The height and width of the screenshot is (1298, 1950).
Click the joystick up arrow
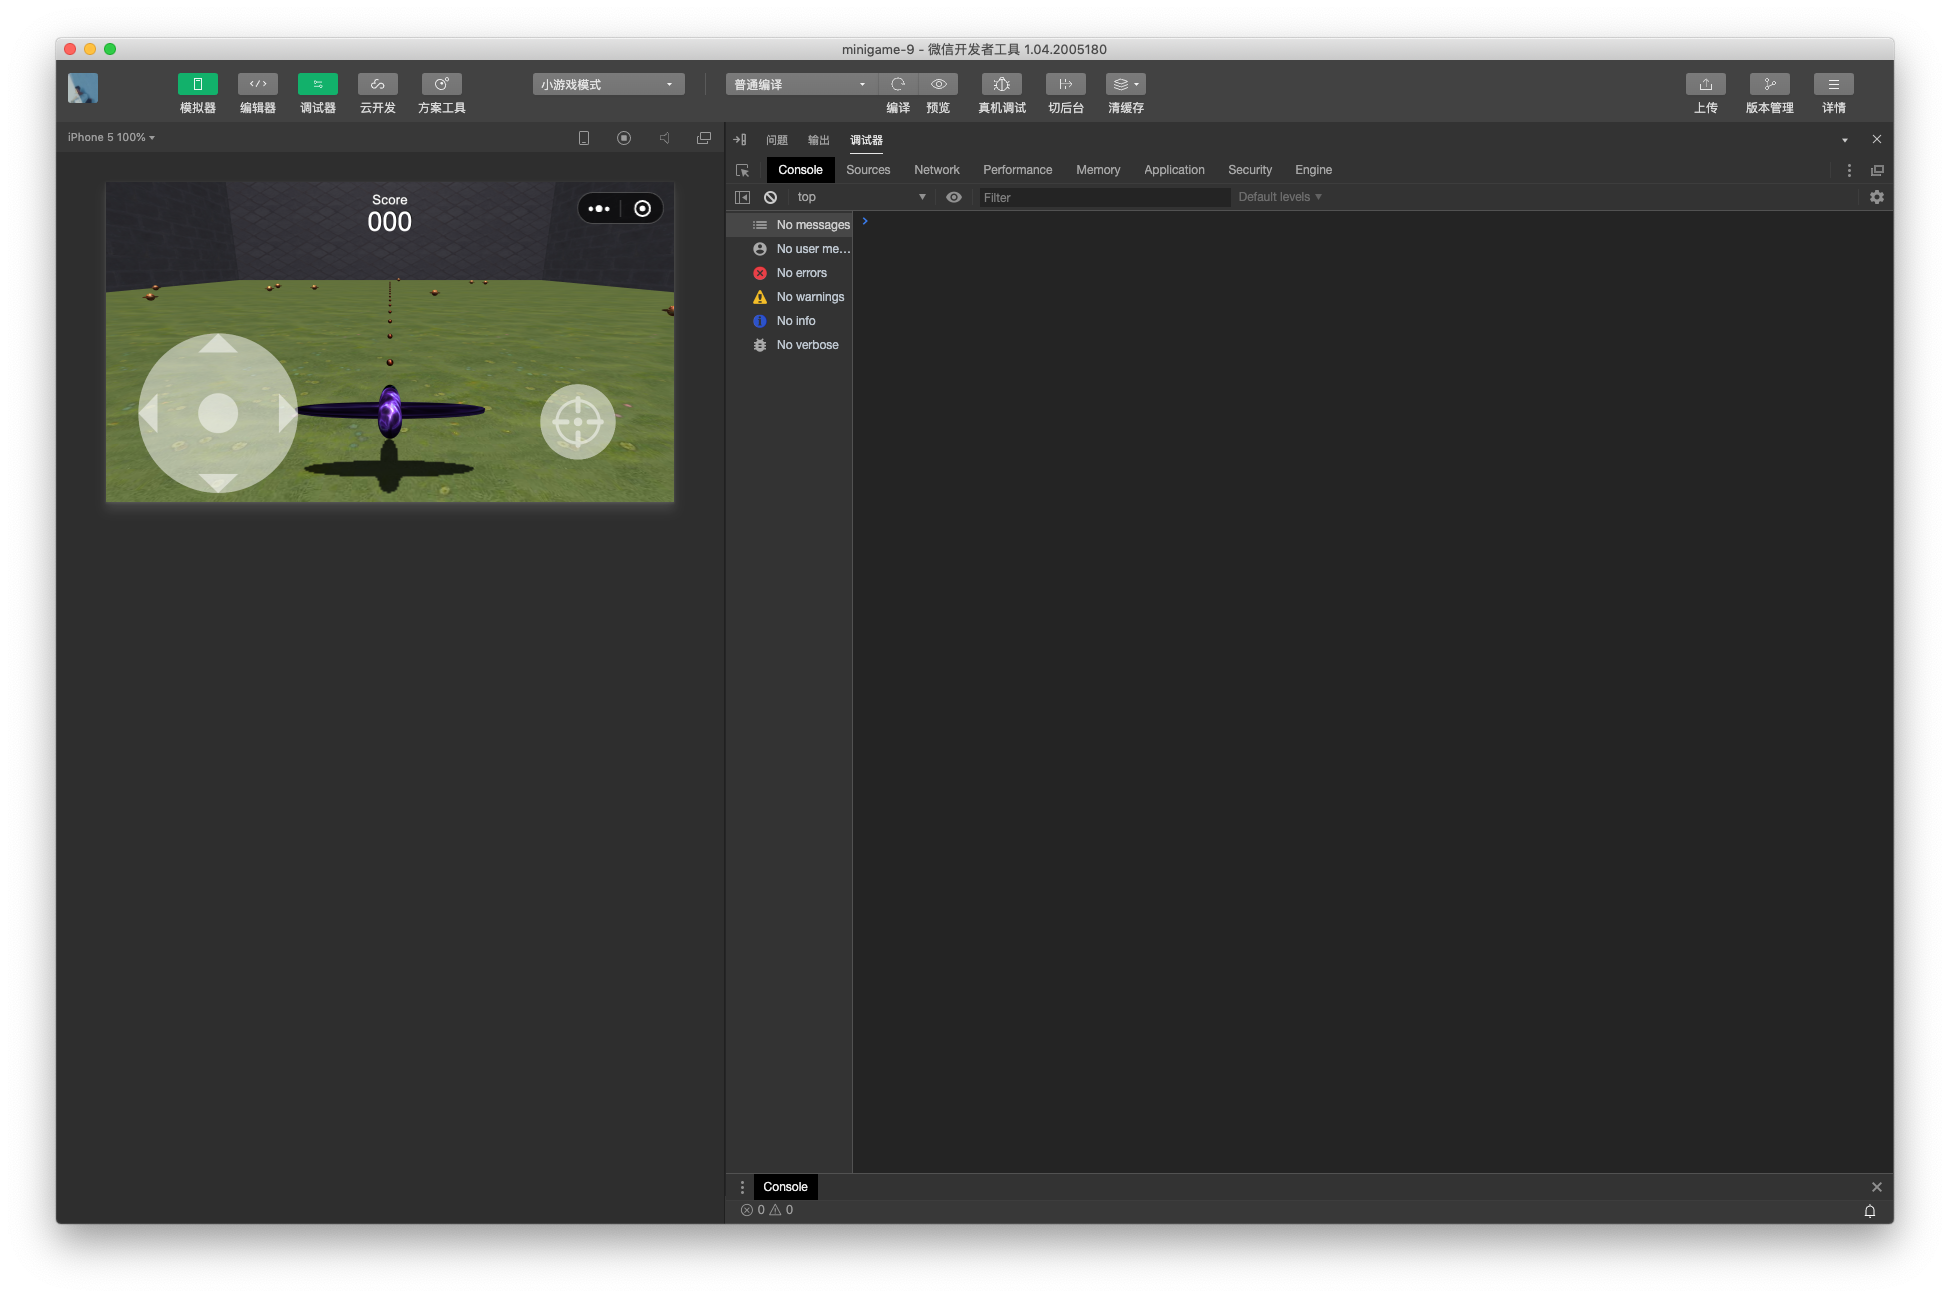coord(218,345)
